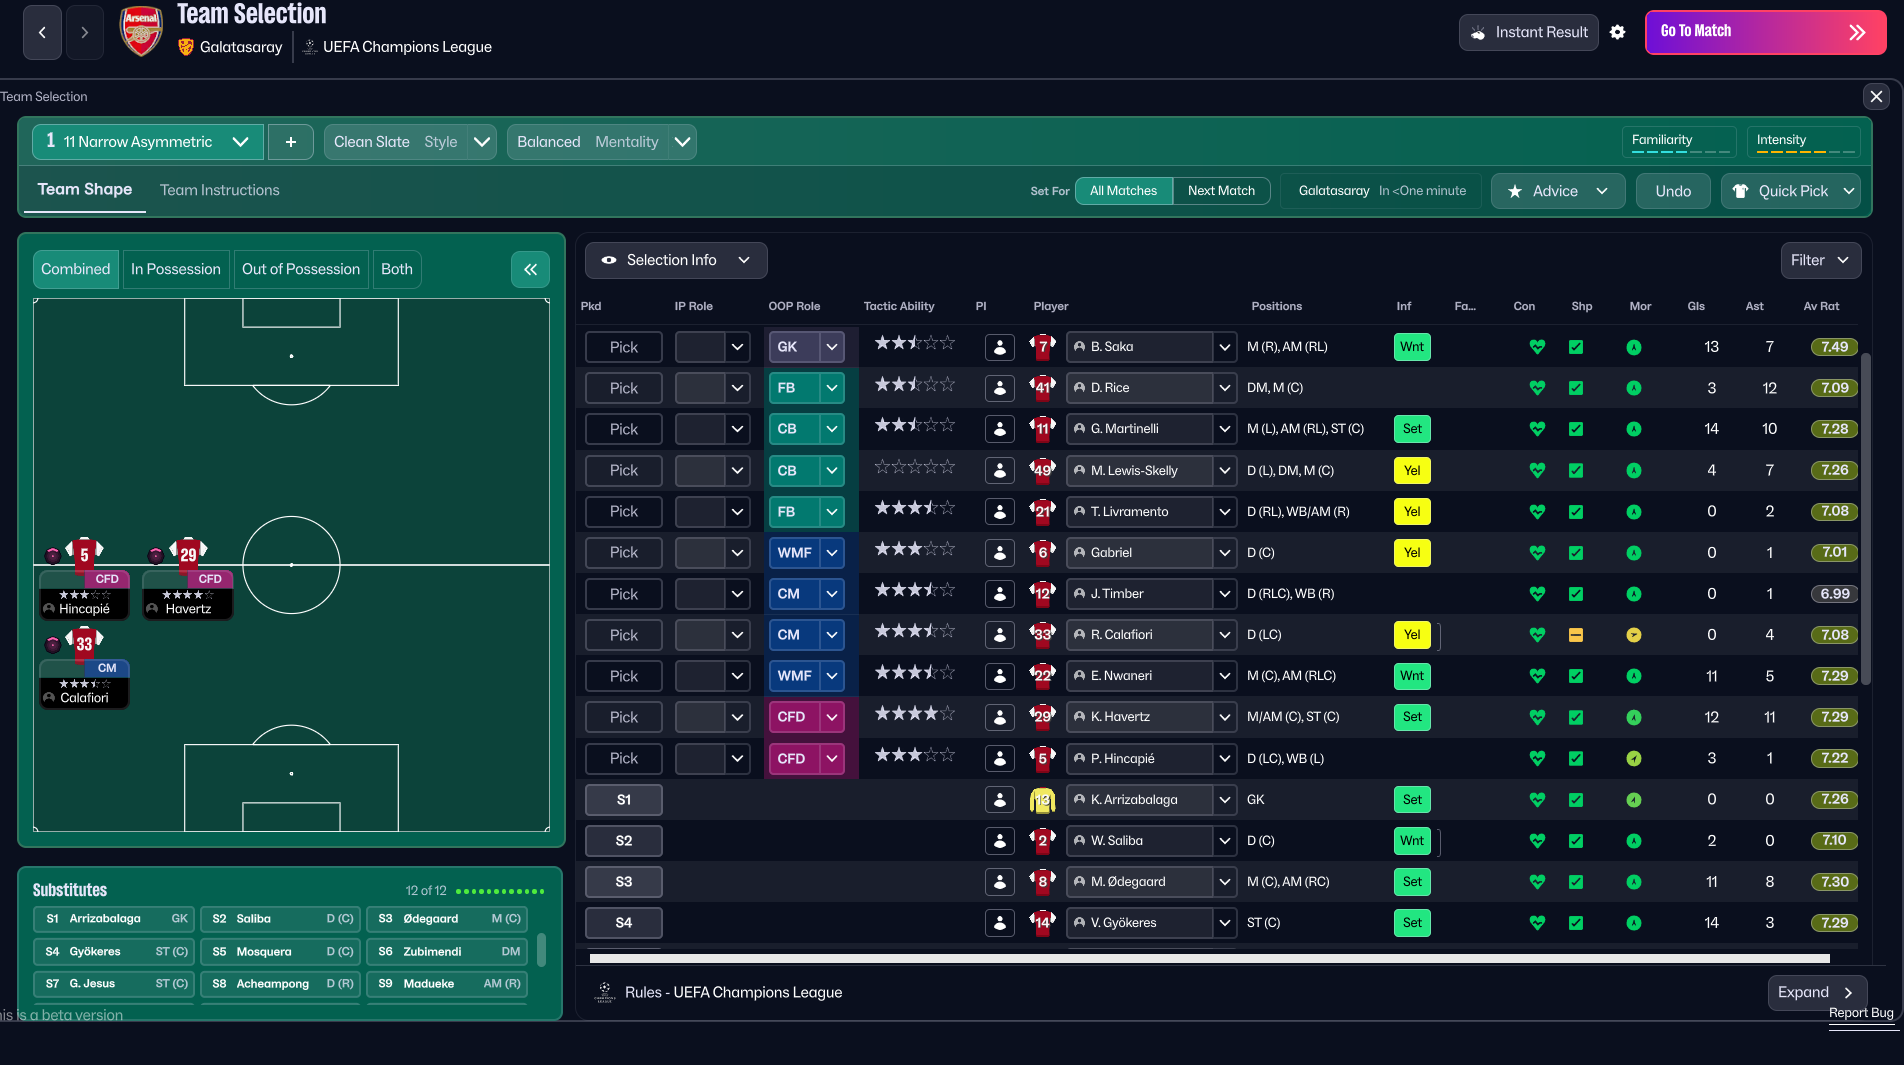The height and width of the screenshot is (1065, 1904).
Task: Select the All Matches toggle
Action: click(1123, 191)
